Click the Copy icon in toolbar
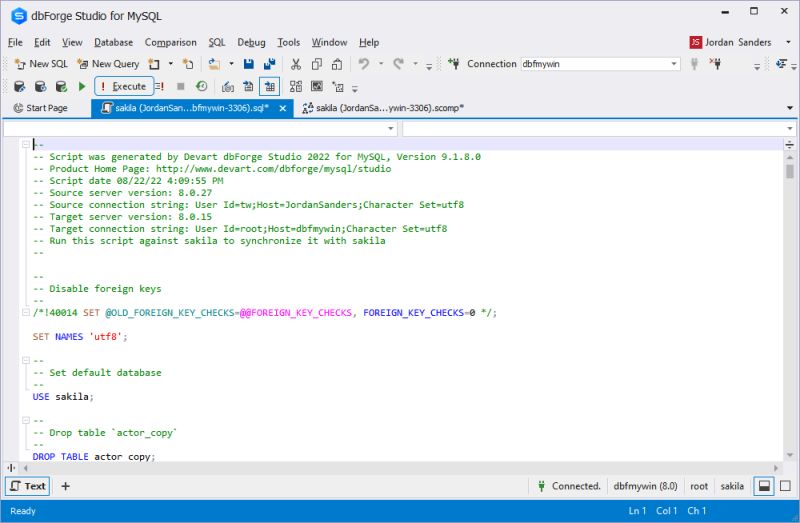This screenshot has height=523, width=800. click(x=316, y=64)
